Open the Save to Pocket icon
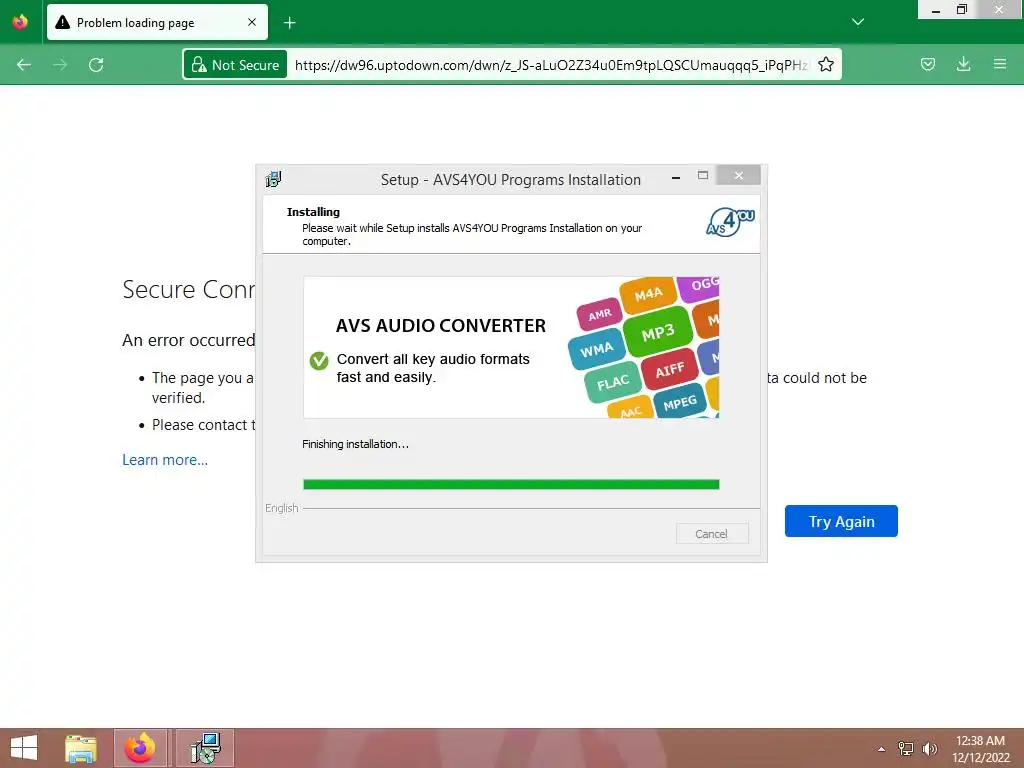Screen dimensions: 1024x768 927,64
